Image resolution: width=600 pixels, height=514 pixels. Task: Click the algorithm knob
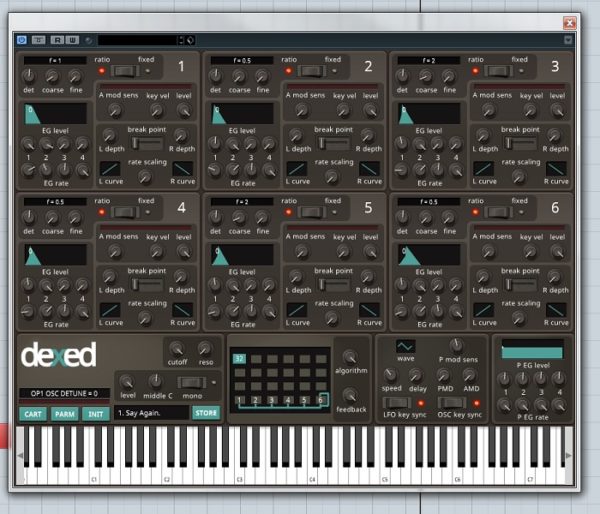pos(350,357)
